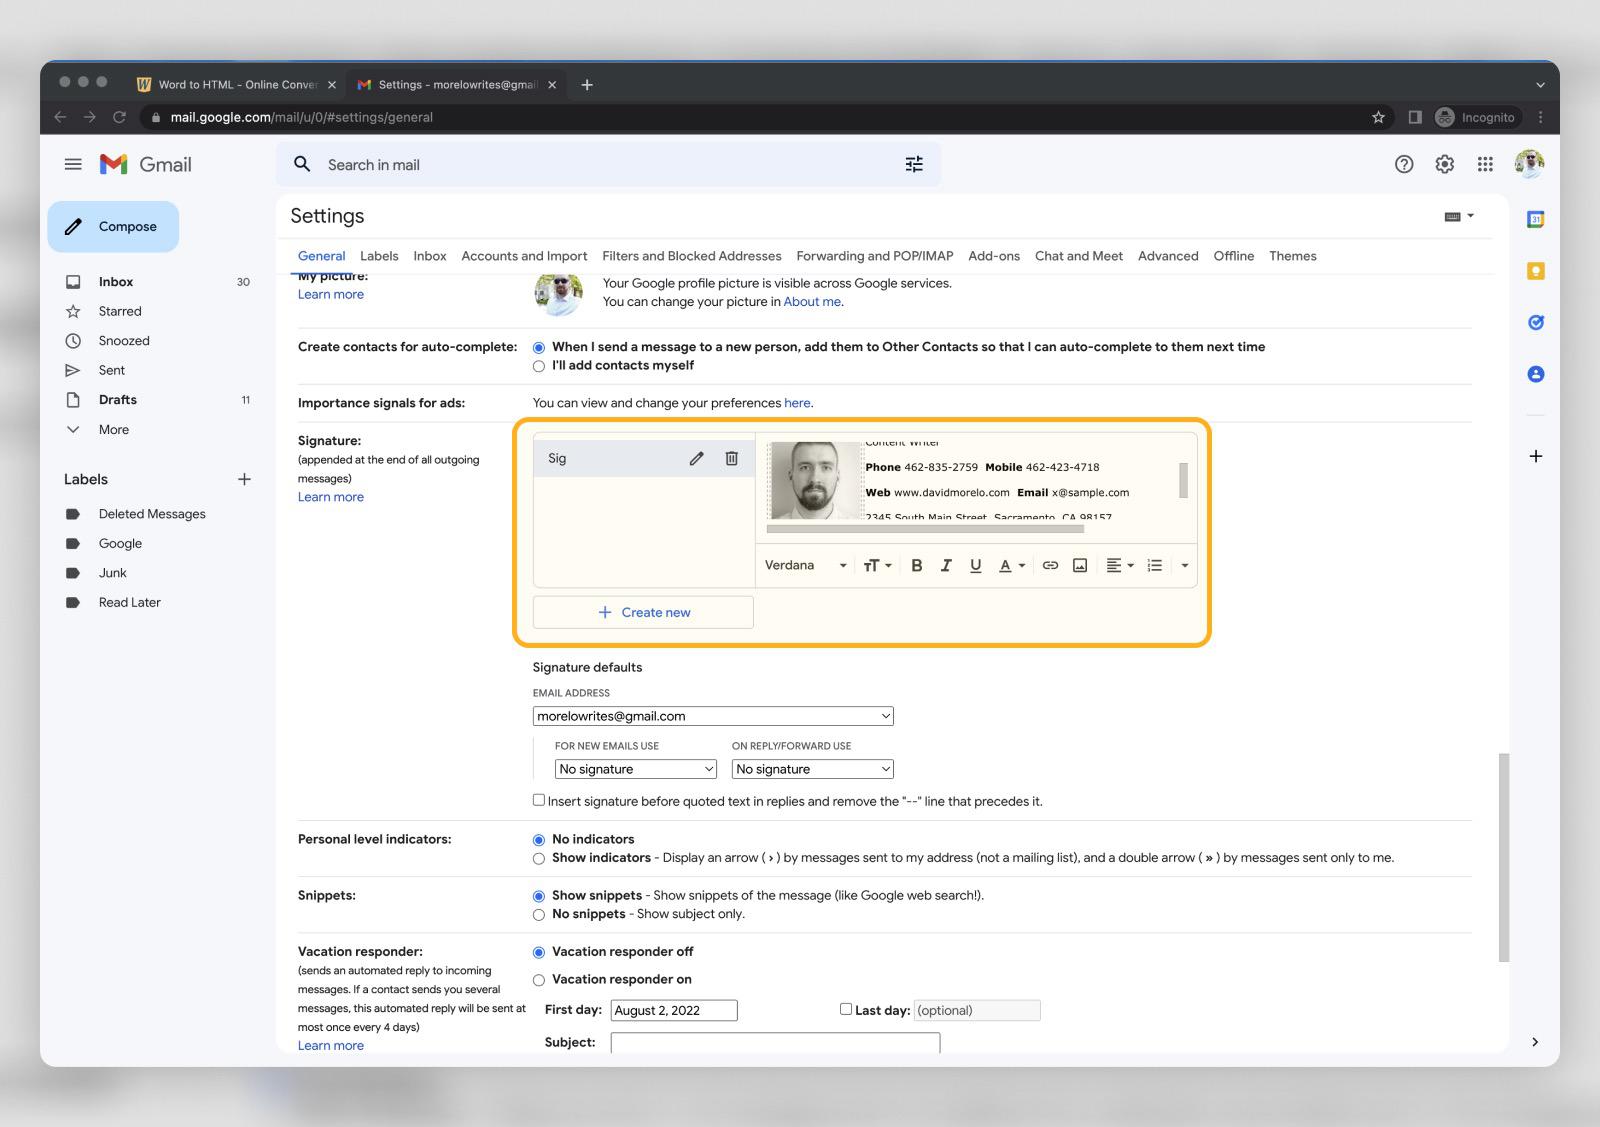
Task: Apply italic formatting in signature editor
Action: [x=945, y=565]
